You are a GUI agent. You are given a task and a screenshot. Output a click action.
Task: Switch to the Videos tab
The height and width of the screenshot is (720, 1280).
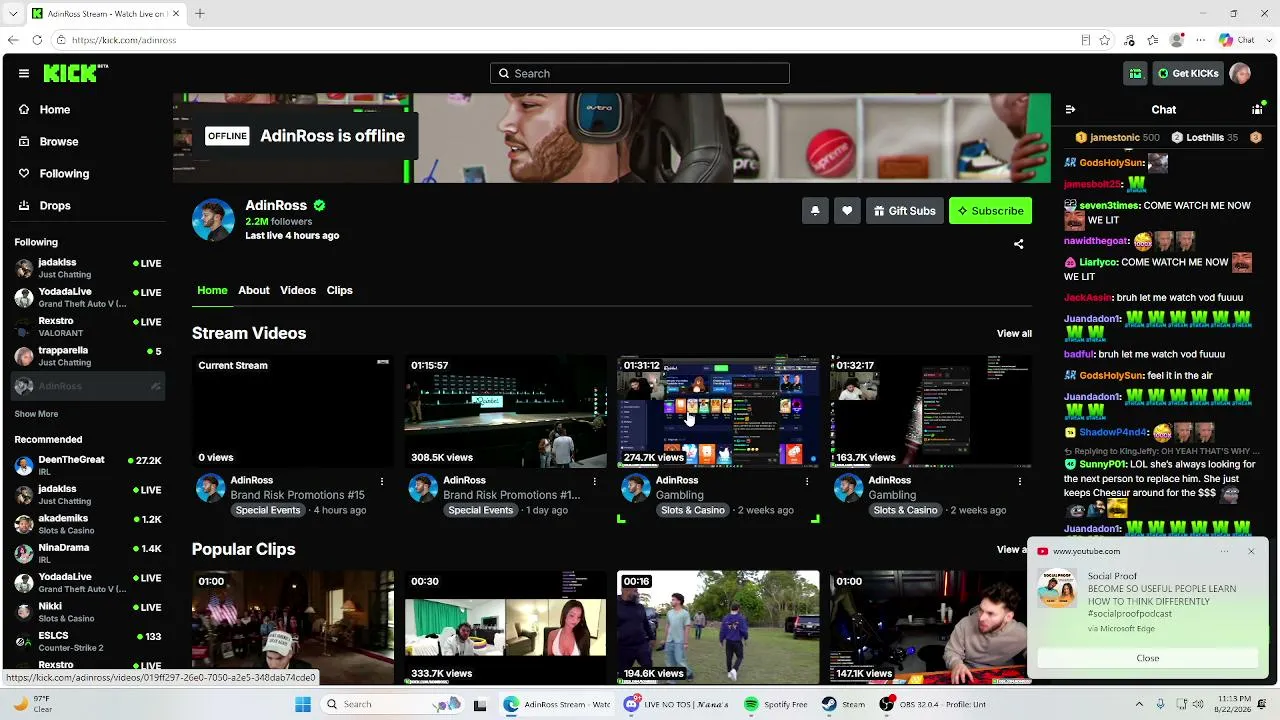(x=298, y=290)
